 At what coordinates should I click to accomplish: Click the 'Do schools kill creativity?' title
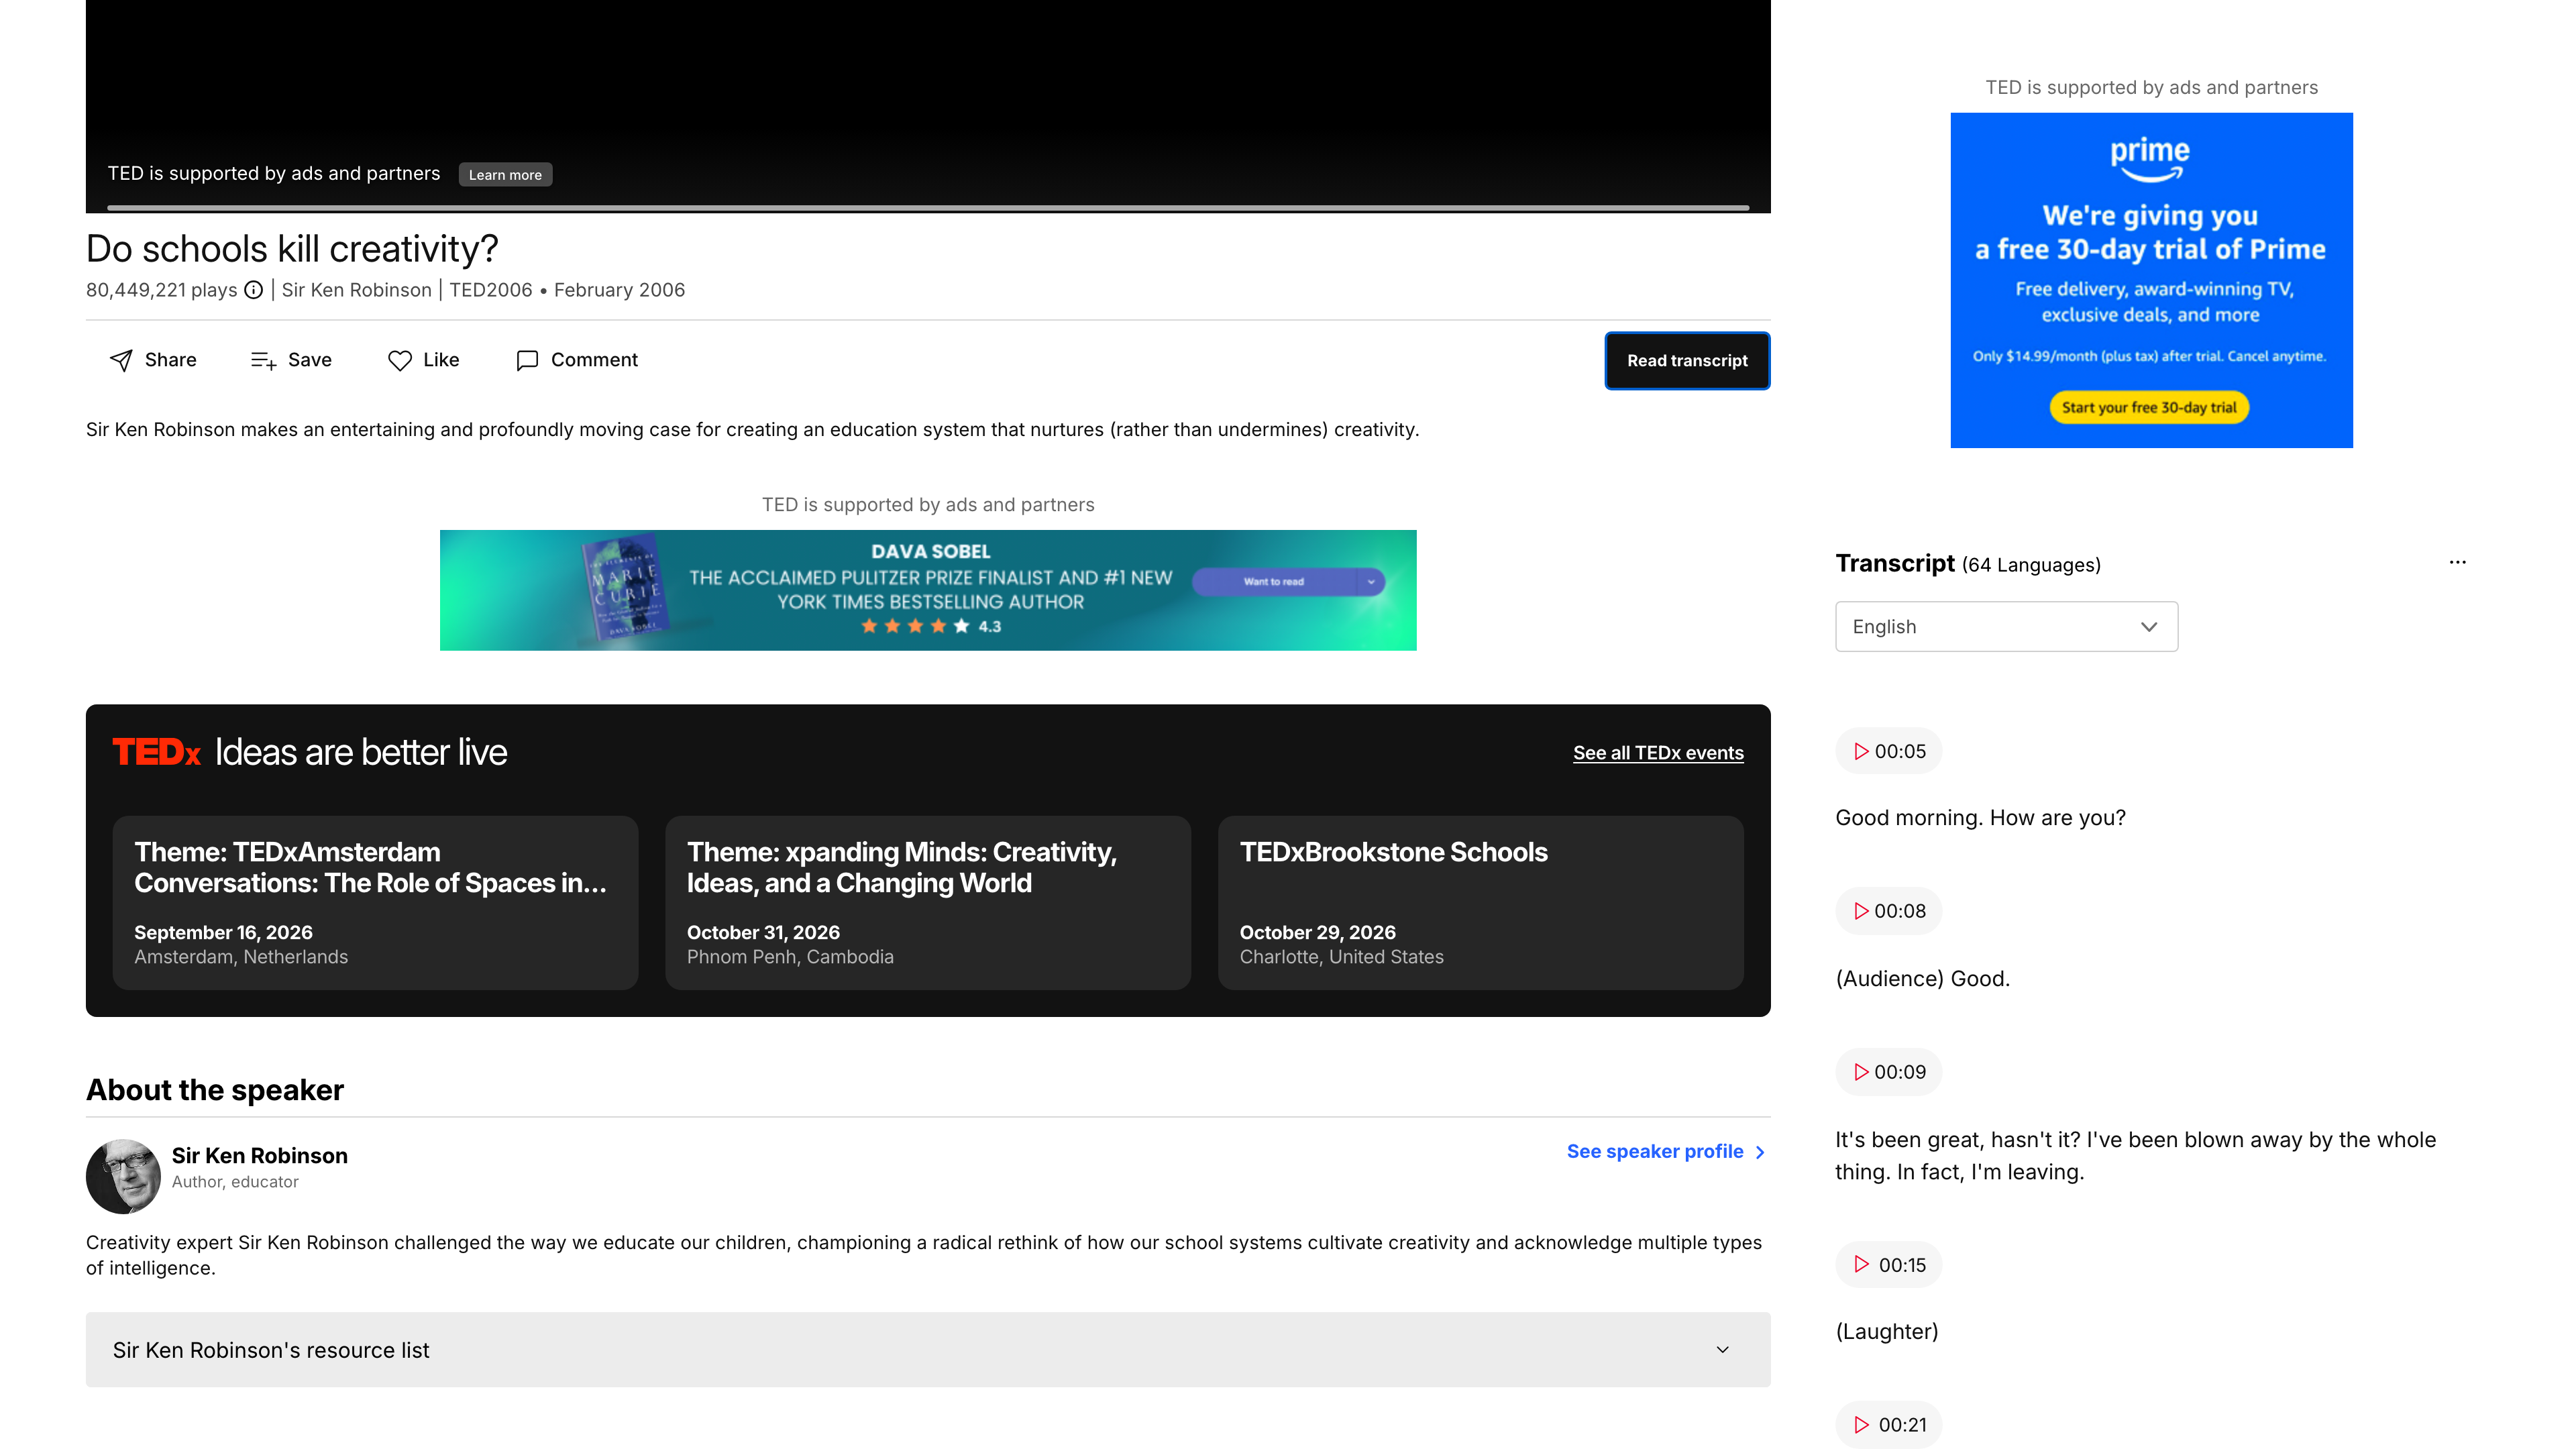coord(292,249)
